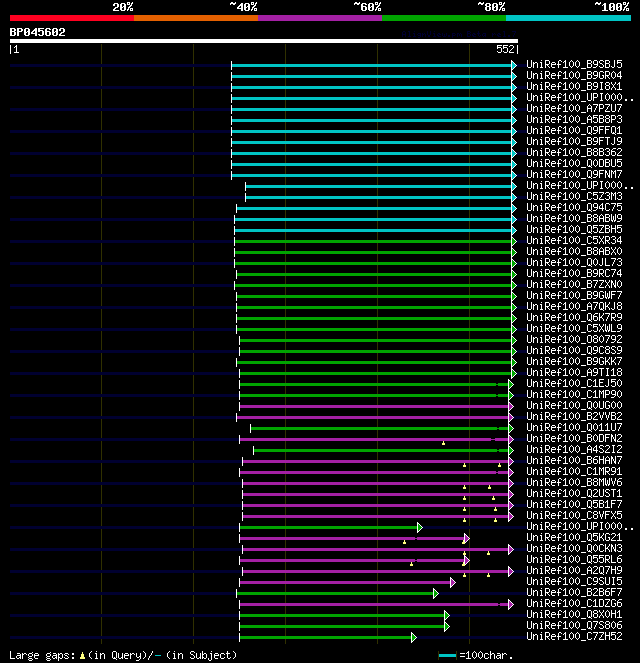Click the UniRef100_C1MR91 label
The height and width of the screenshot is (663, 640).
574,471
